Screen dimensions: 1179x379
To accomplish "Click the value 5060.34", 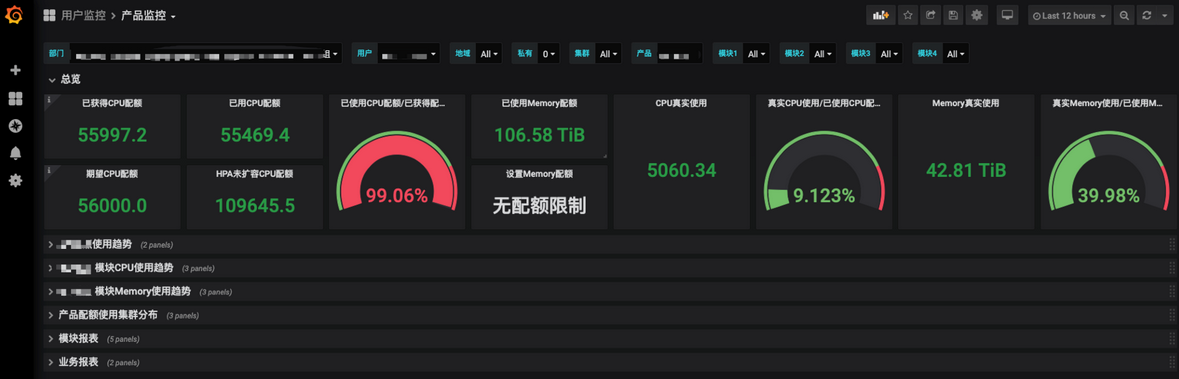I will tap(681, 171).
